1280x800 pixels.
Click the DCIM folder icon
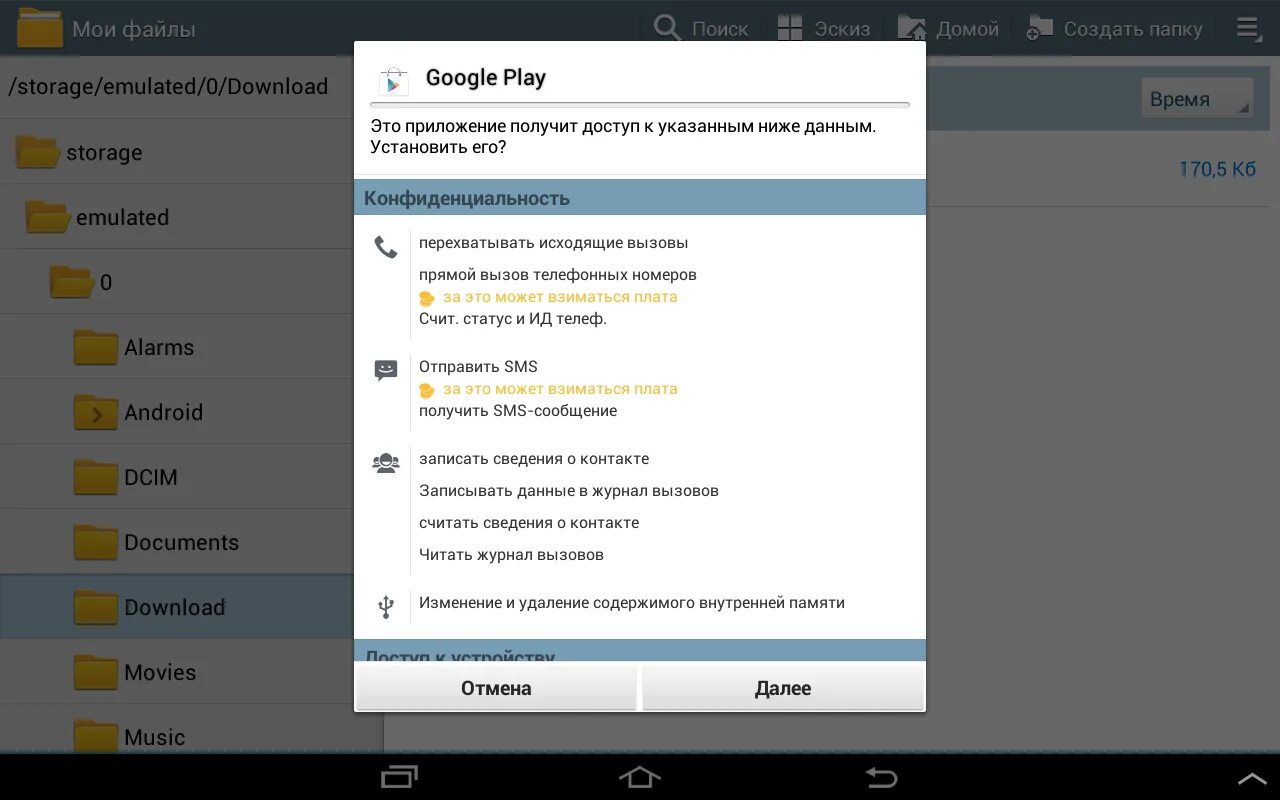coord(96,477)
